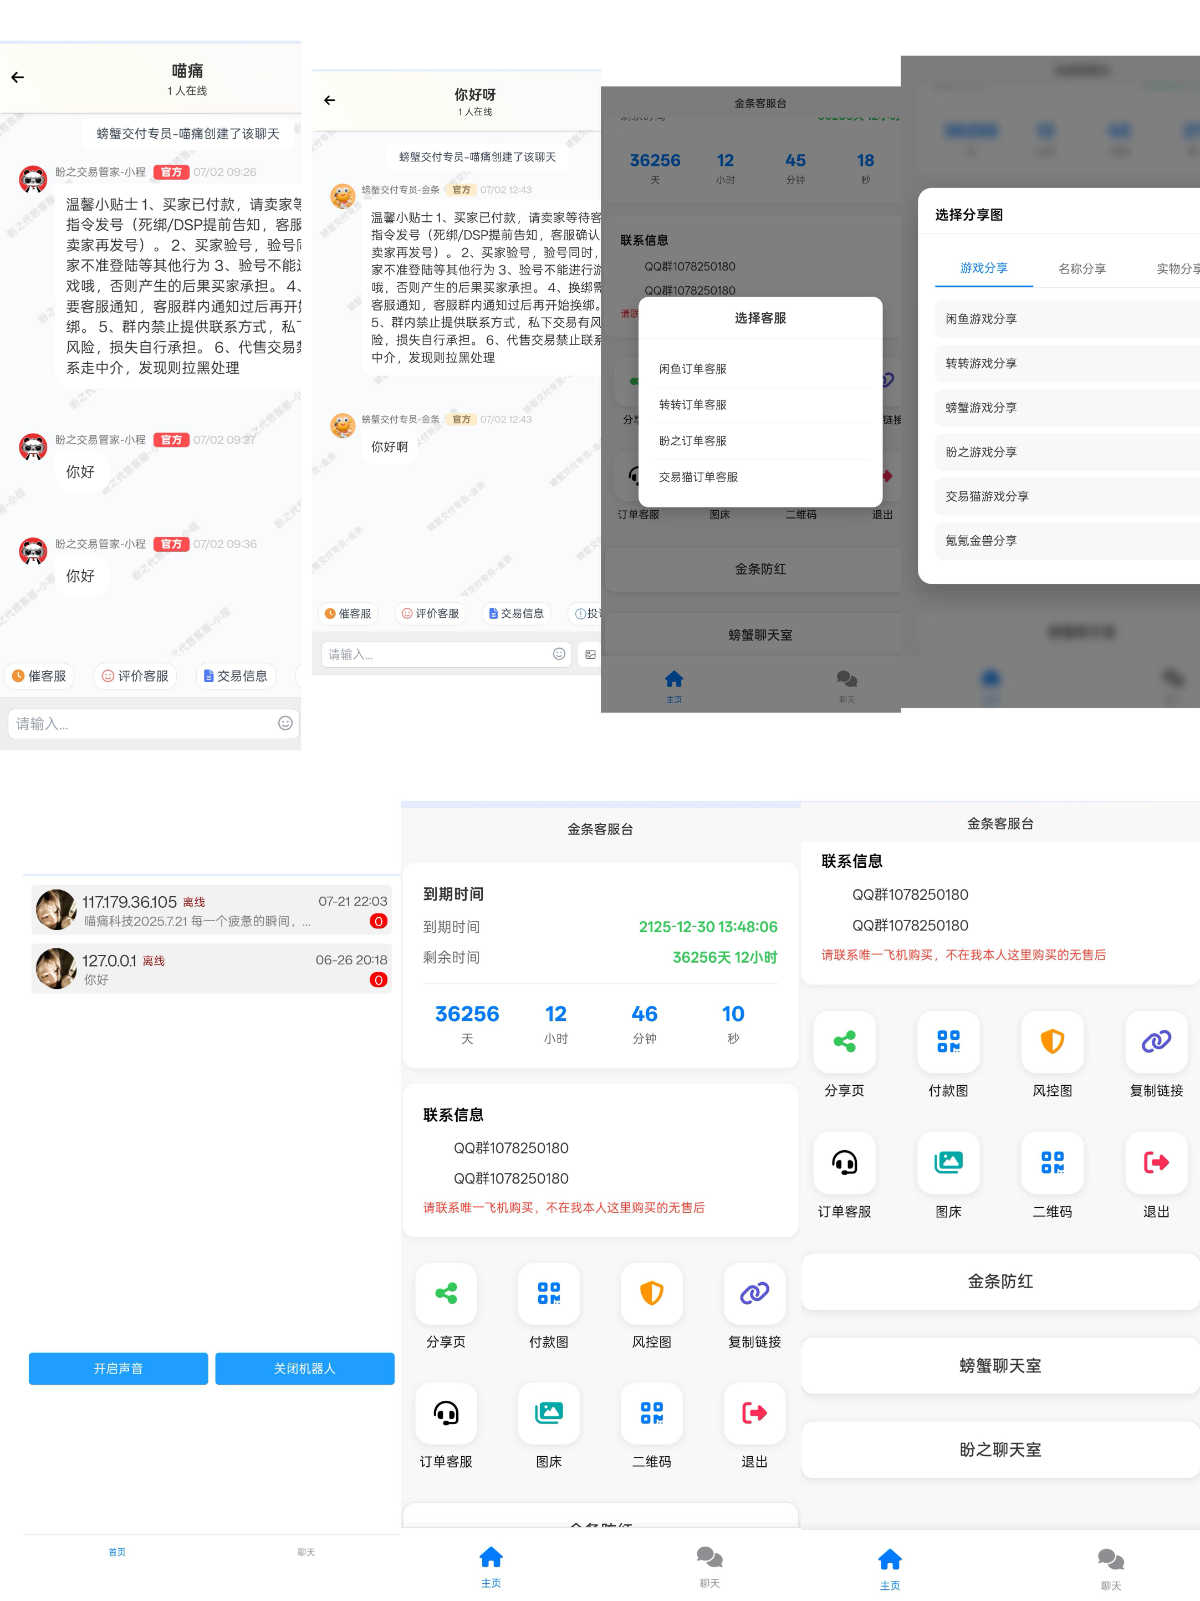Tap 交易信息 in the 你好呀 chat
The image size is (1200, 1601).
pos(516,614)
